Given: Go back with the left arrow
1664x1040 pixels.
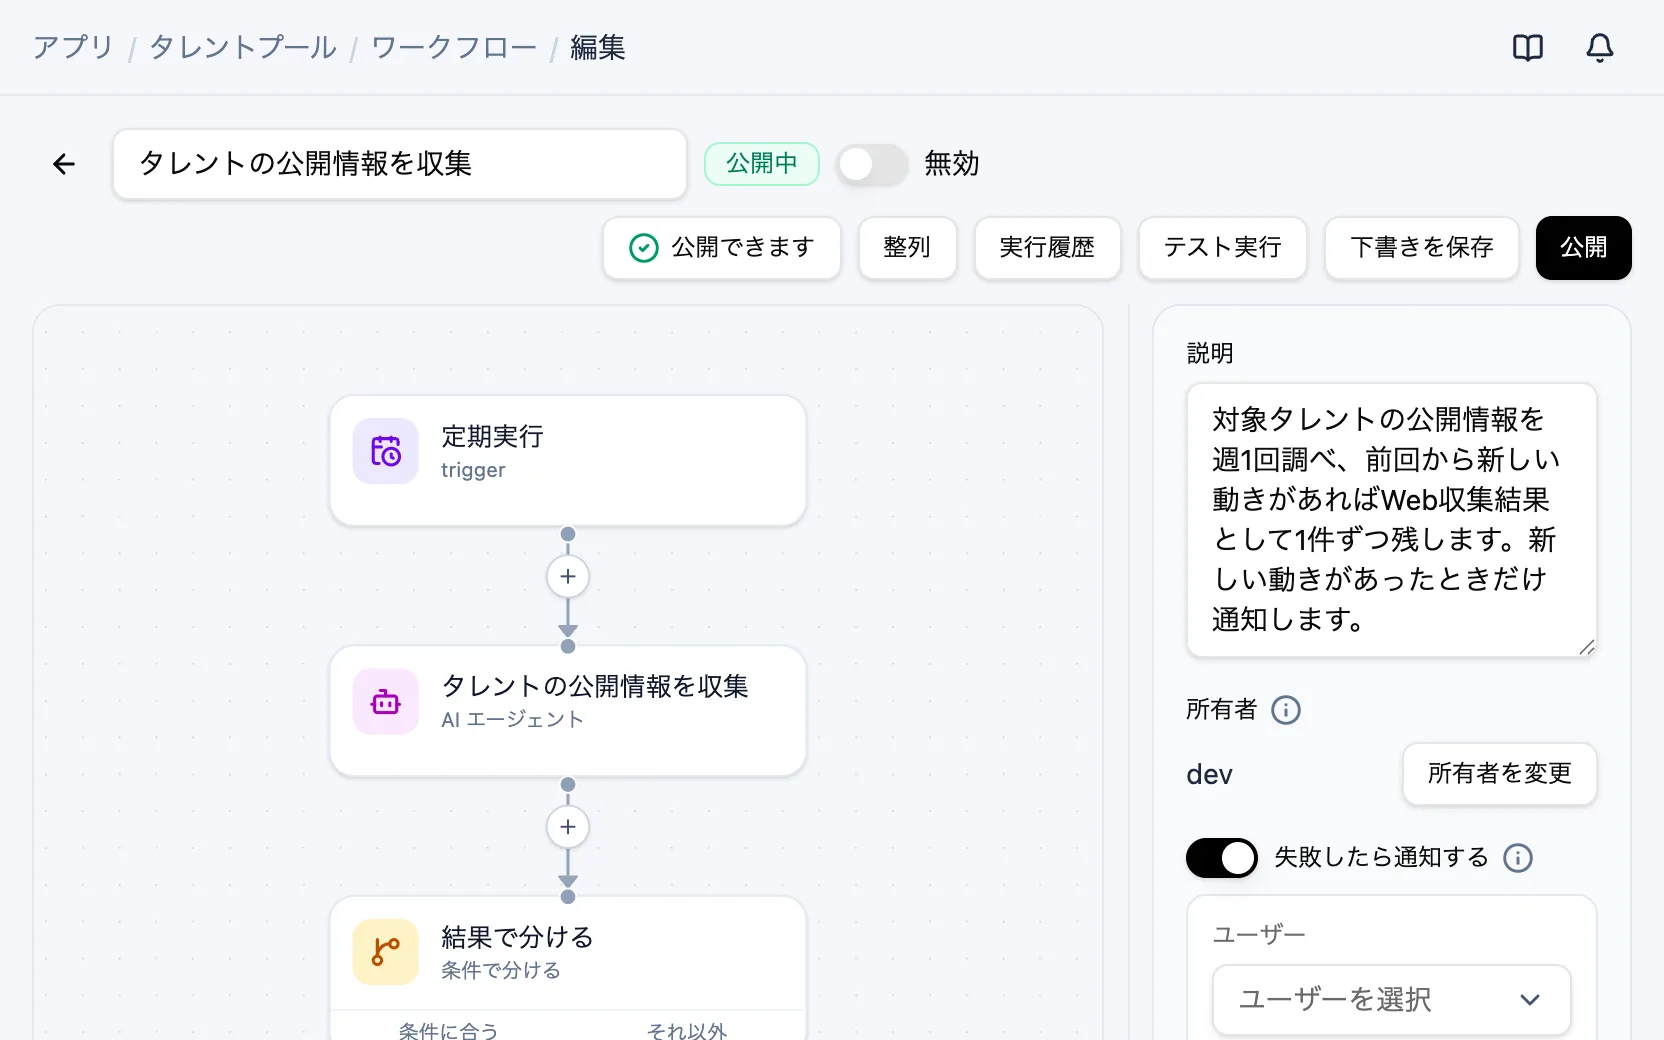Looking at the screenshot, I should click(64, 164).
